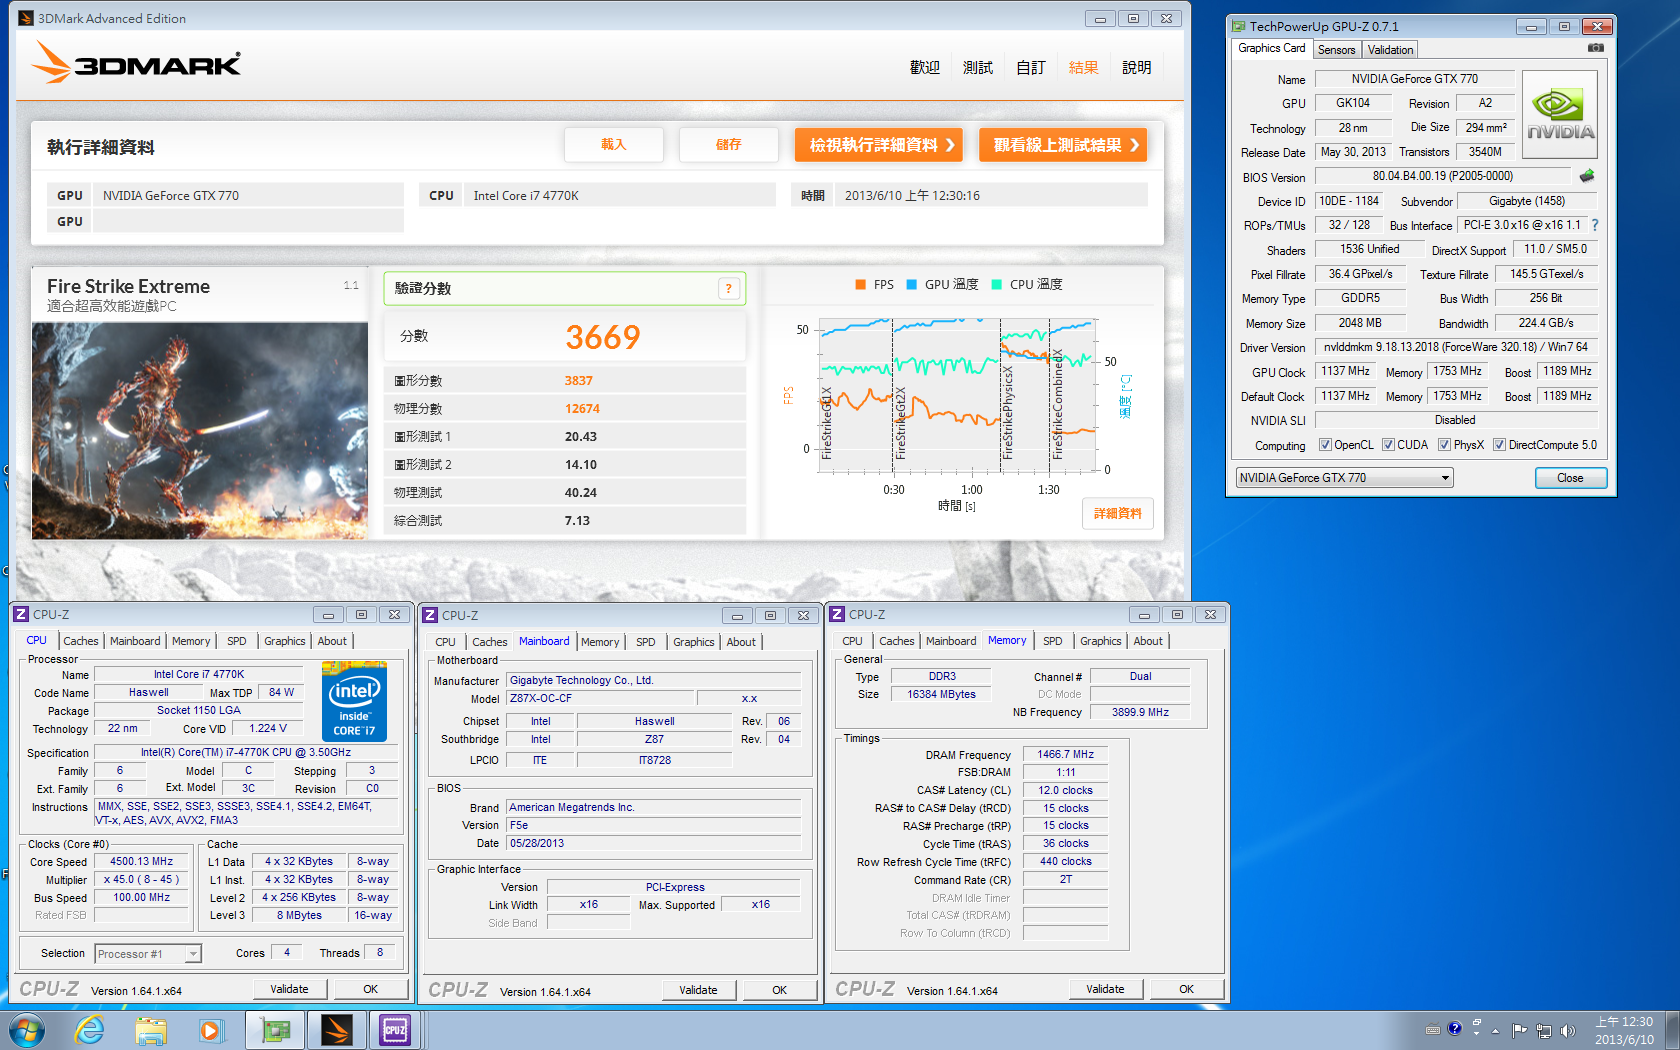Image resolution: width=1680 pixels, height=1050 pixels.
Task: Open Windows Explorer folder from the taskbar
Action: point(151,1030)
